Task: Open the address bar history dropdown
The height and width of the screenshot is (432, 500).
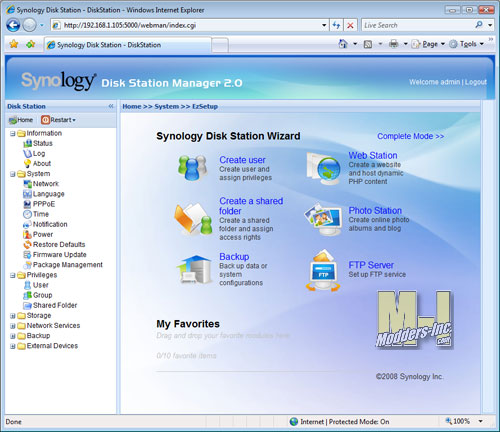Action: (x=324, y=25)
